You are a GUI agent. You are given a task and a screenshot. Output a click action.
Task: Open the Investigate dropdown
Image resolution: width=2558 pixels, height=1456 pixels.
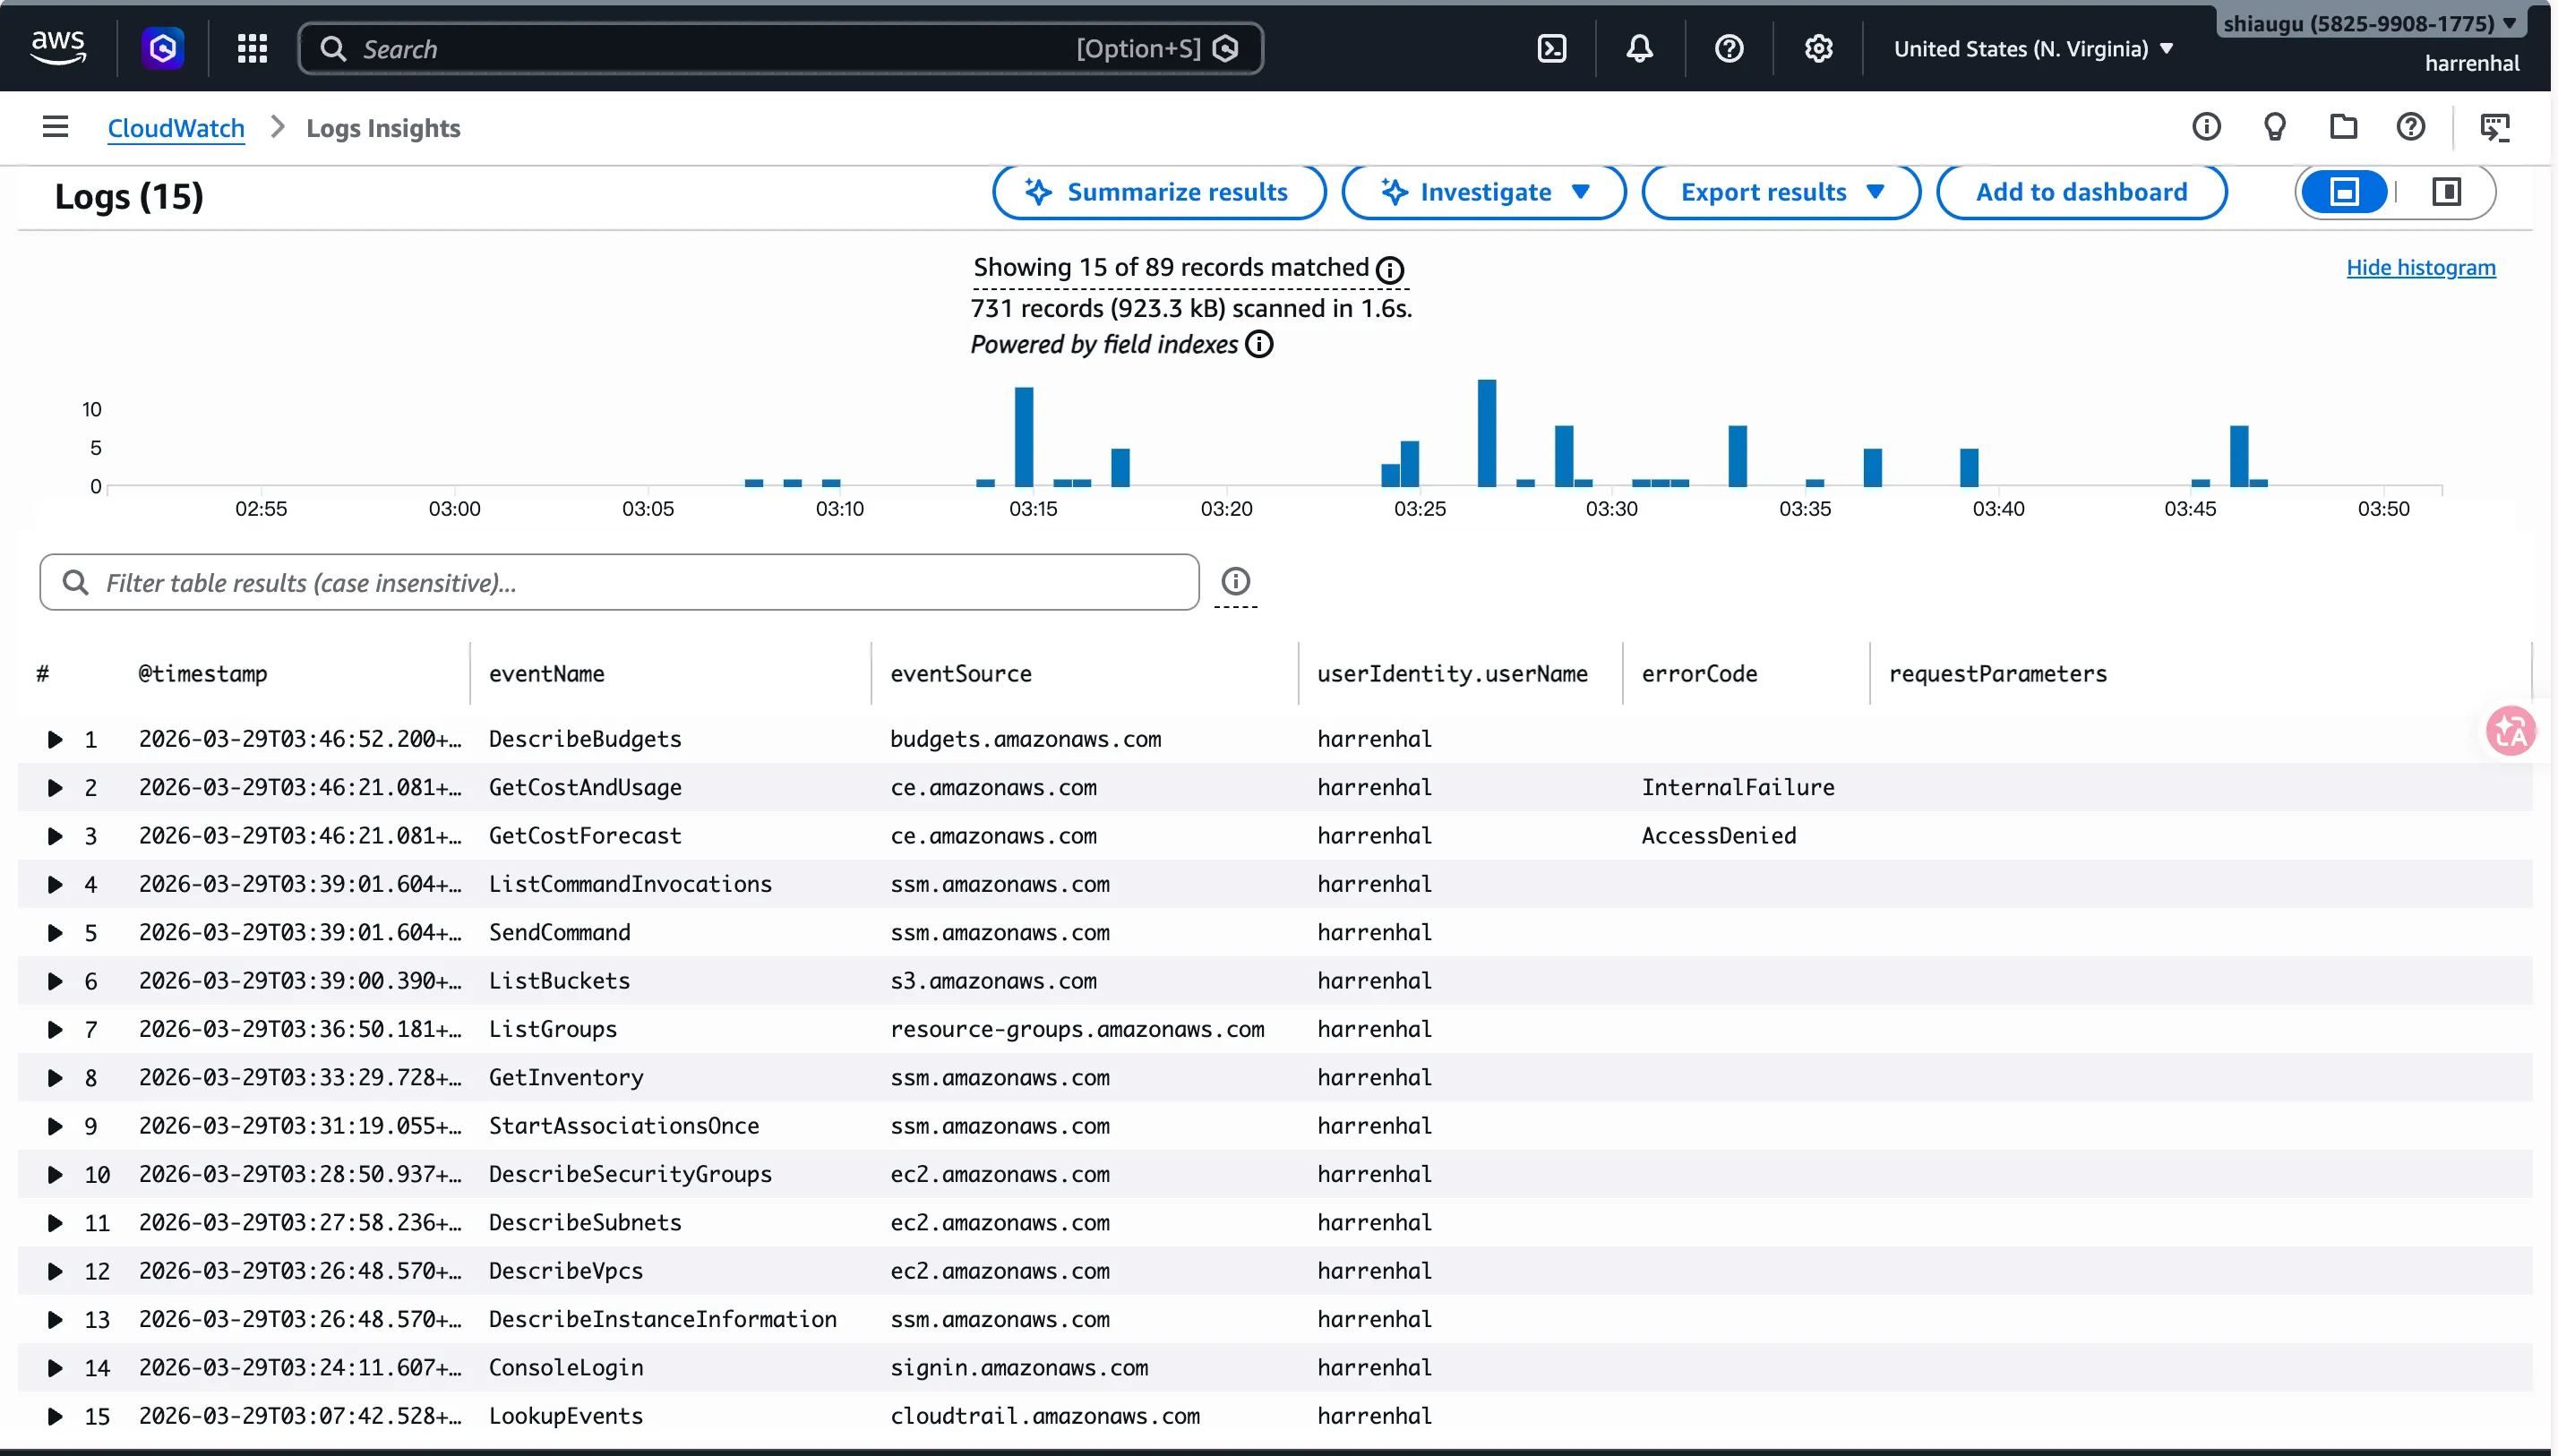point(1483,191)
